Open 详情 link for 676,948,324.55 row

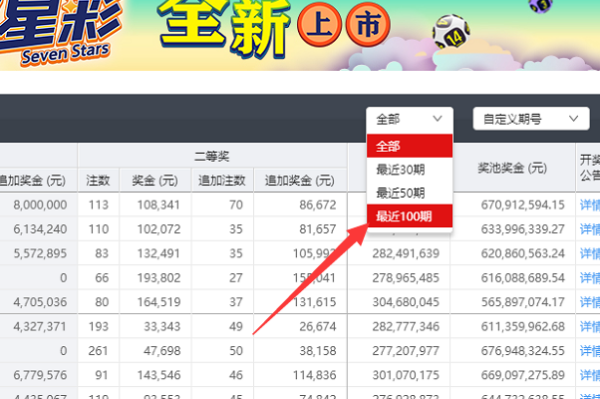coord(590,351)
